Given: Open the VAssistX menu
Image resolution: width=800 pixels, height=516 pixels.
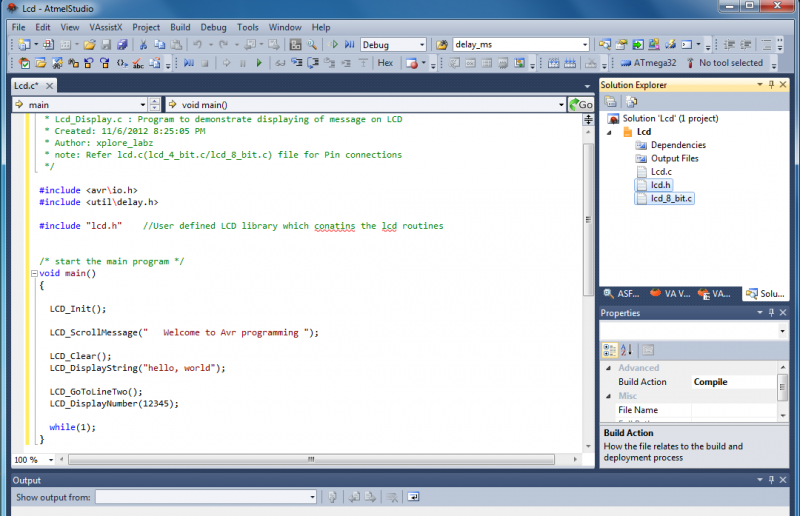Looking at the screenshot, I should click(106, 28).
